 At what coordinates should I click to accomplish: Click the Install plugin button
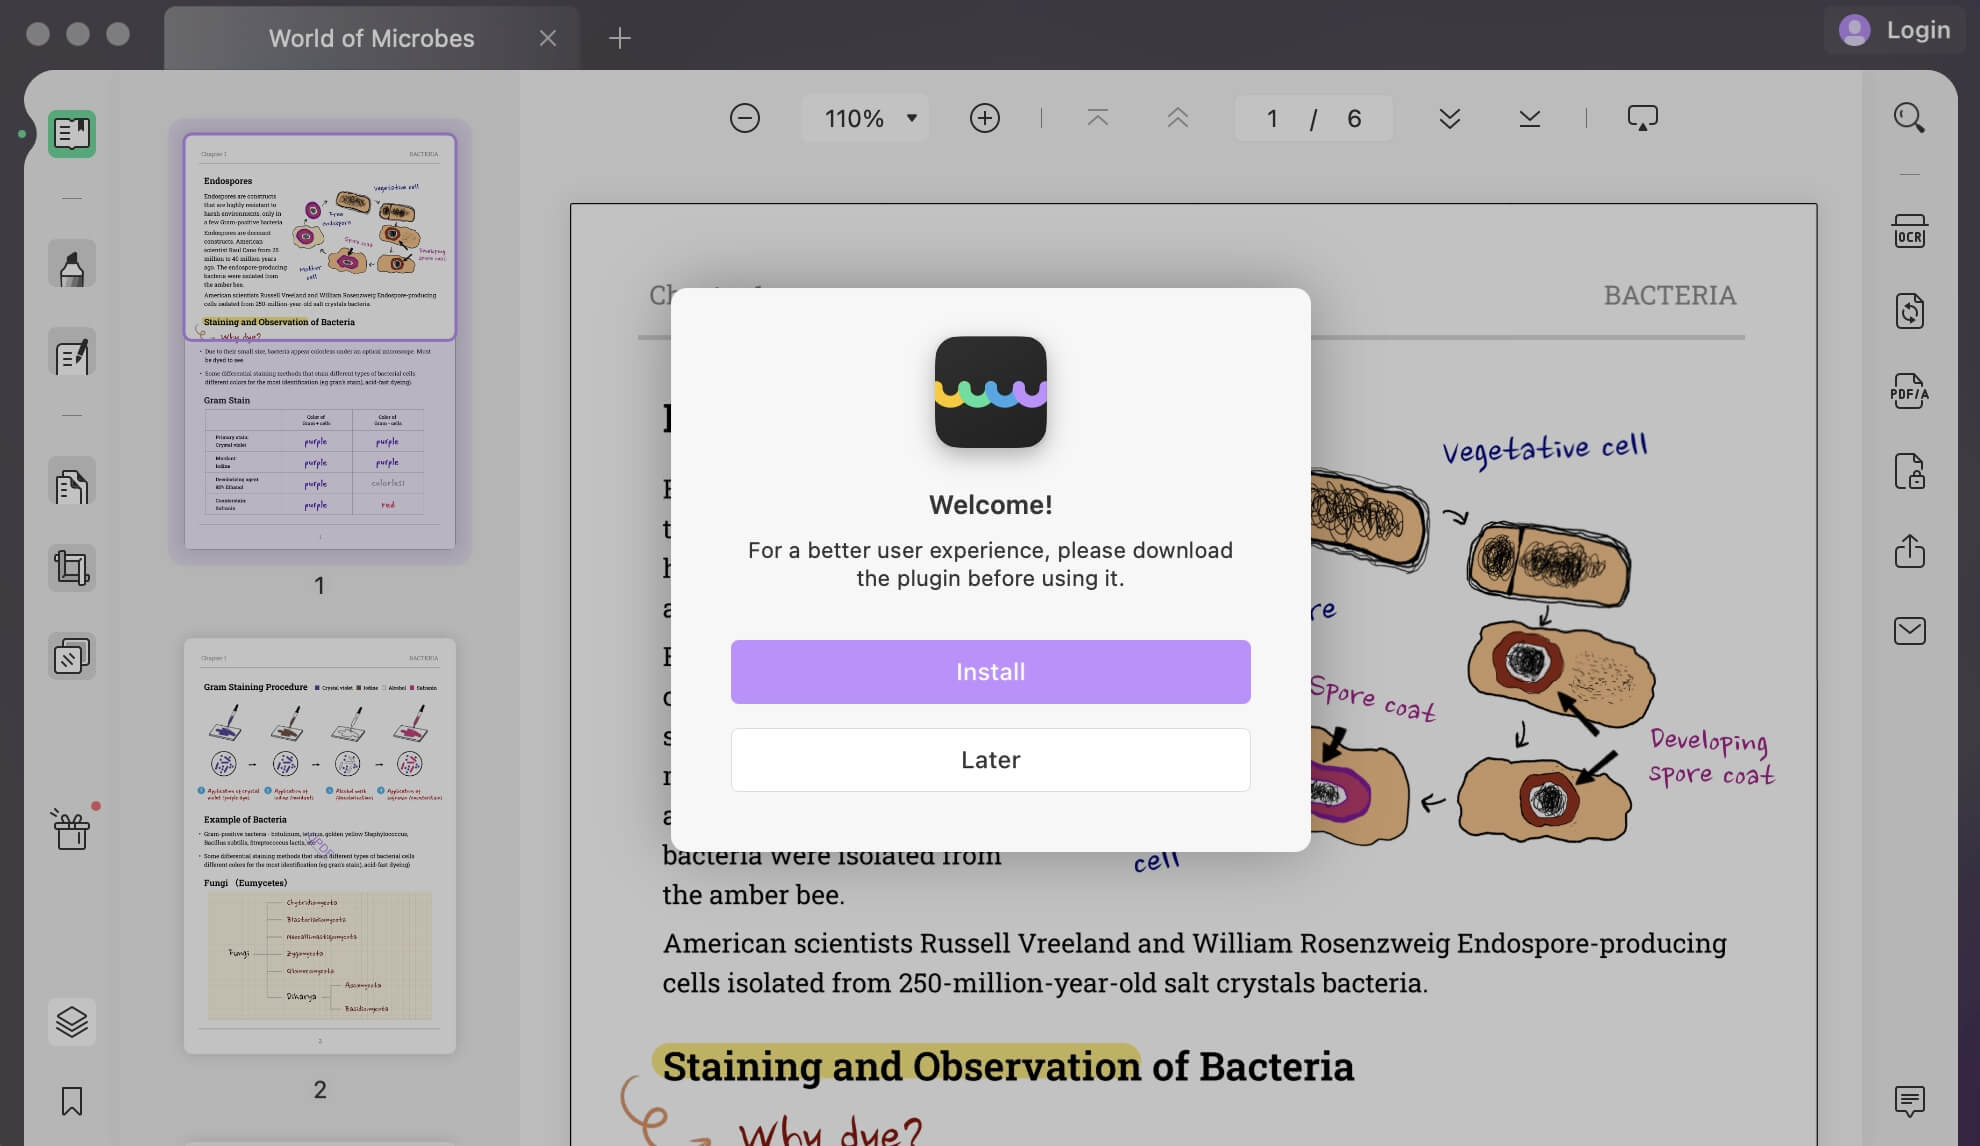coord(990,671)
